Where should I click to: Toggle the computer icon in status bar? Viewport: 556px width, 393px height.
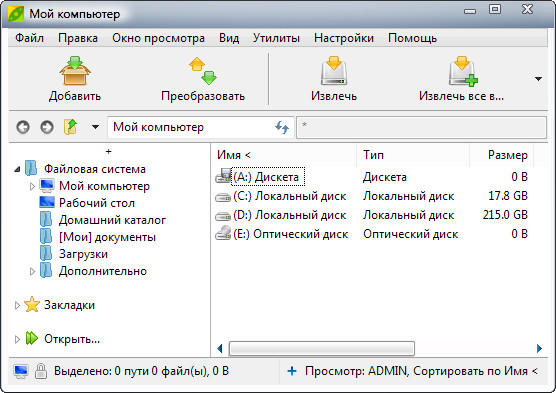(x=21, y=371)
